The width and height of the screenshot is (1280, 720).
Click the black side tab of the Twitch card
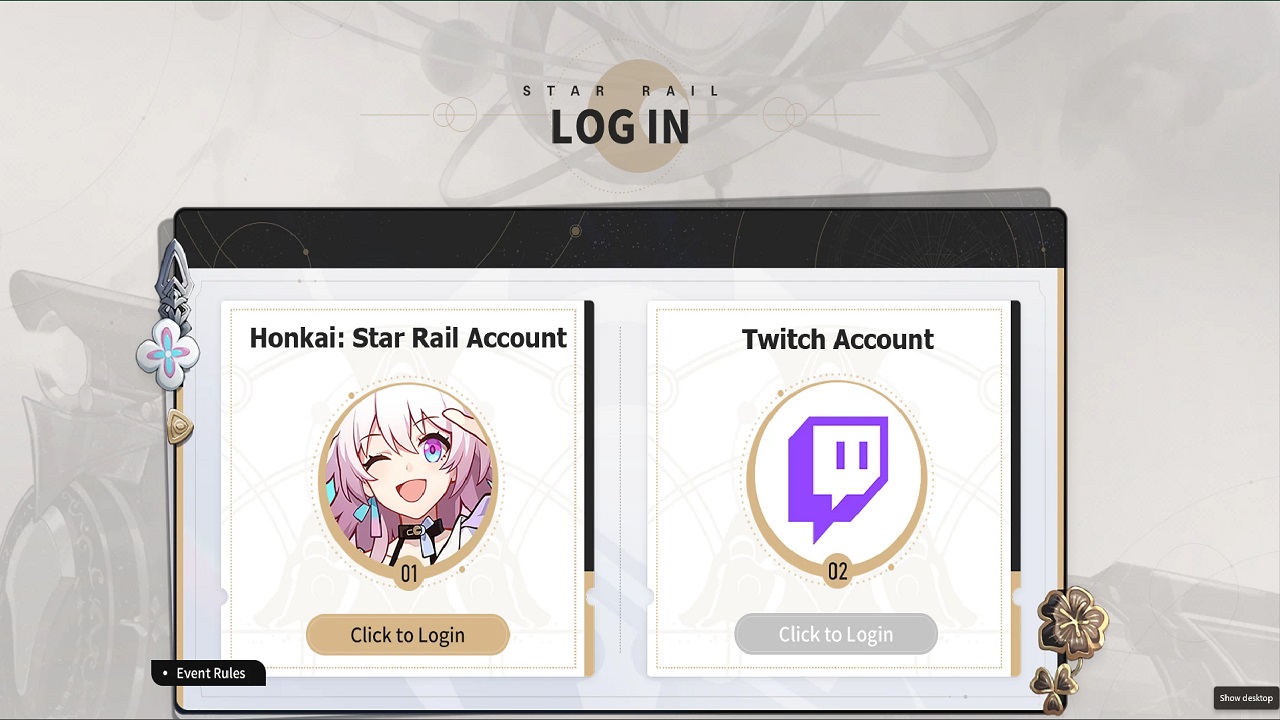point(1016,436)
